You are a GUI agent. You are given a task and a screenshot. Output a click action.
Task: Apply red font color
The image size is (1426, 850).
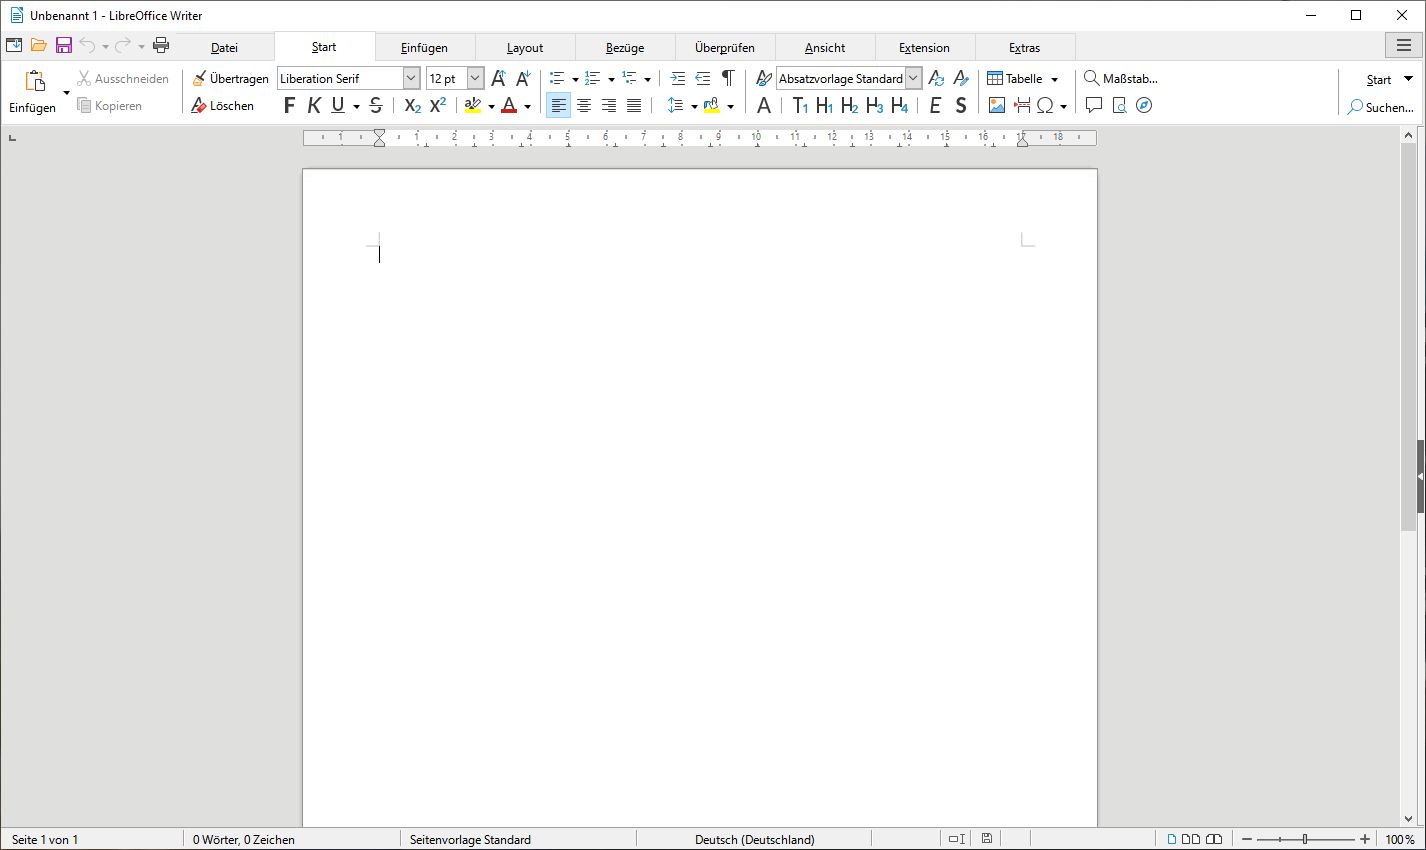coord(509,105)
